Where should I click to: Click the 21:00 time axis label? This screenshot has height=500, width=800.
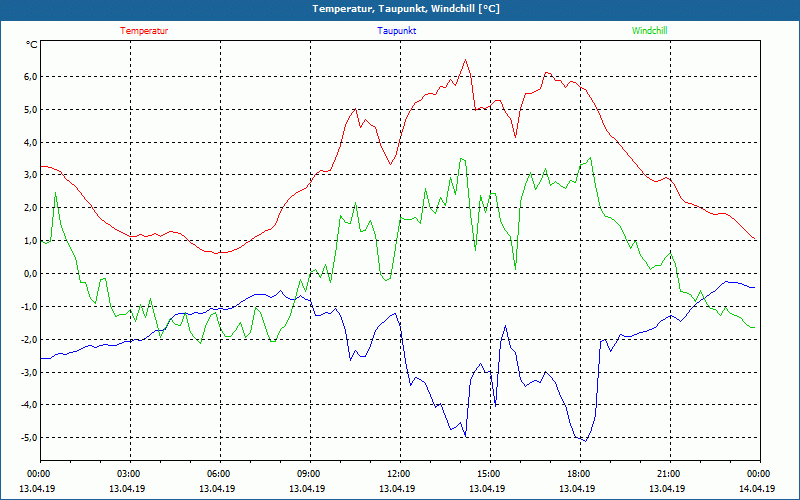click(668, 474)
